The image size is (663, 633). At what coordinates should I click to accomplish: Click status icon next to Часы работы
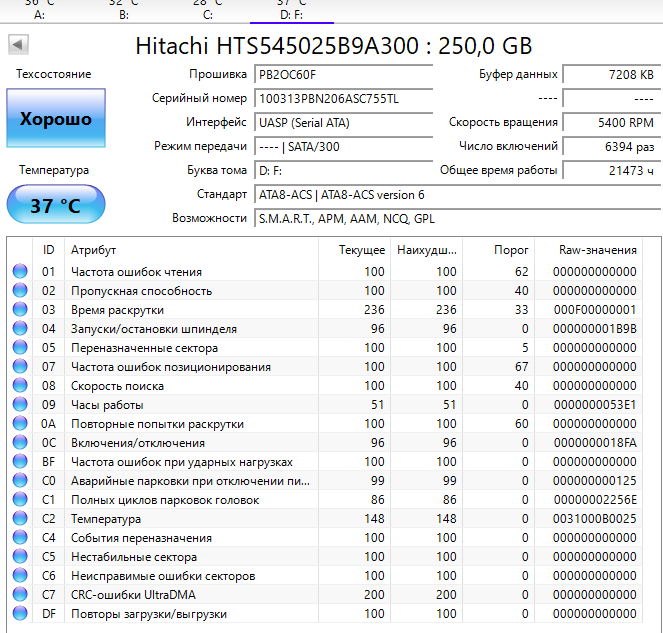point(20,405)
